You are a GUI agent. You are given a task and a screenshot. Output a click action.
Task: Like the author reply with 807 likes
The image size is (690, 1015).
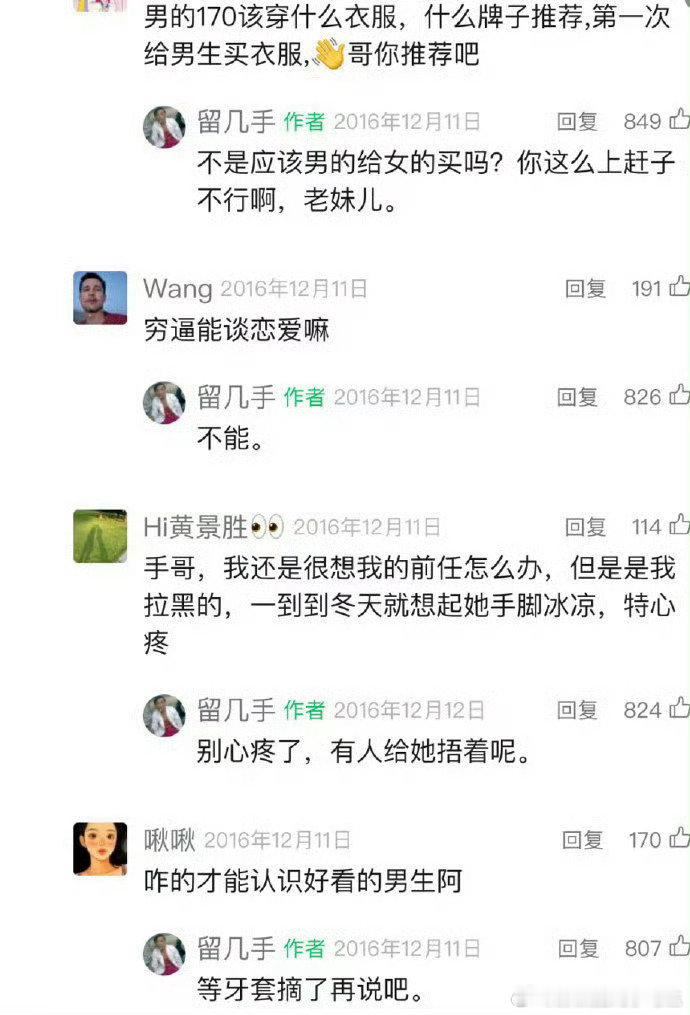pos(678,947)
